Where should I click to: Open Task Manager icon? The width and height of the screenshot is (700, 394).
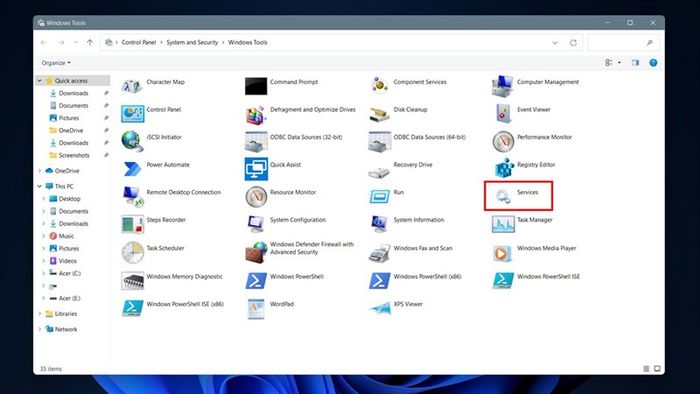(x=503, y=224)
